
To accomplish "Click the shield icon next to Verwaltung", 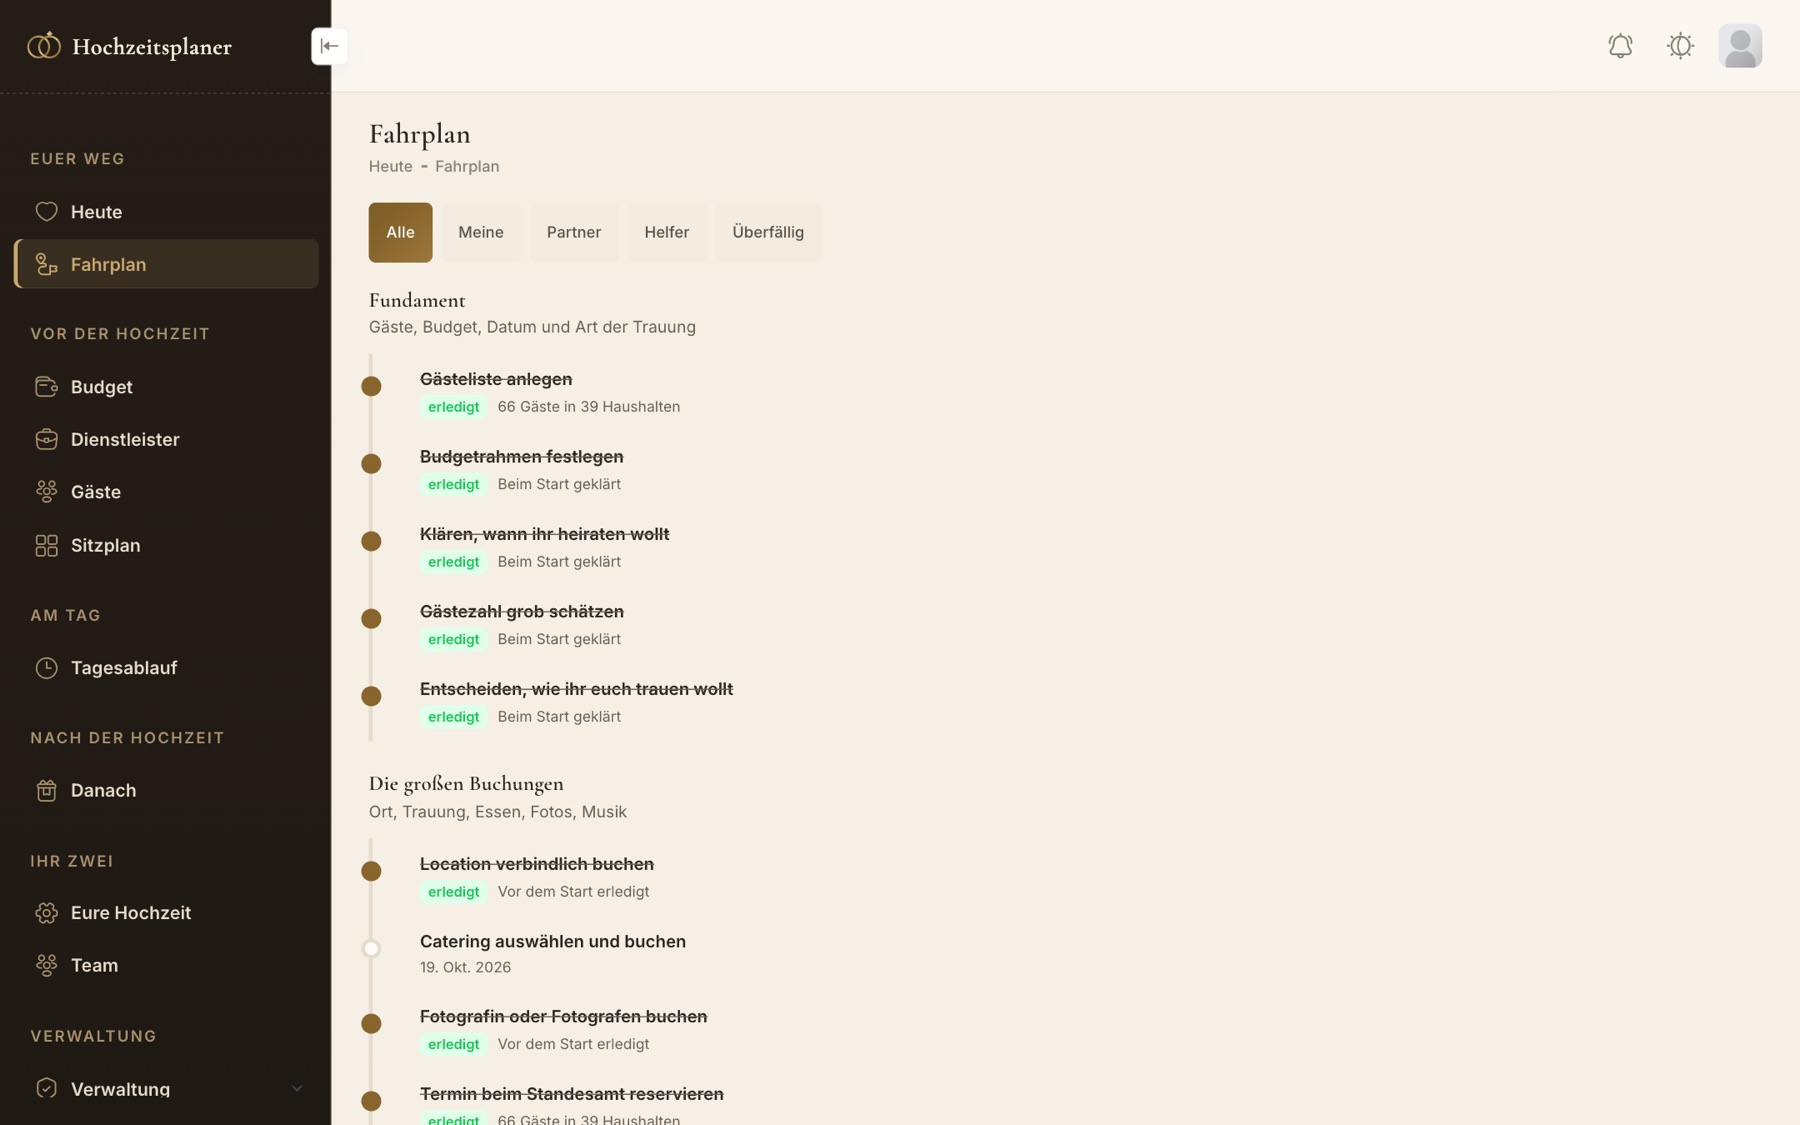I will coord(46,1088).
